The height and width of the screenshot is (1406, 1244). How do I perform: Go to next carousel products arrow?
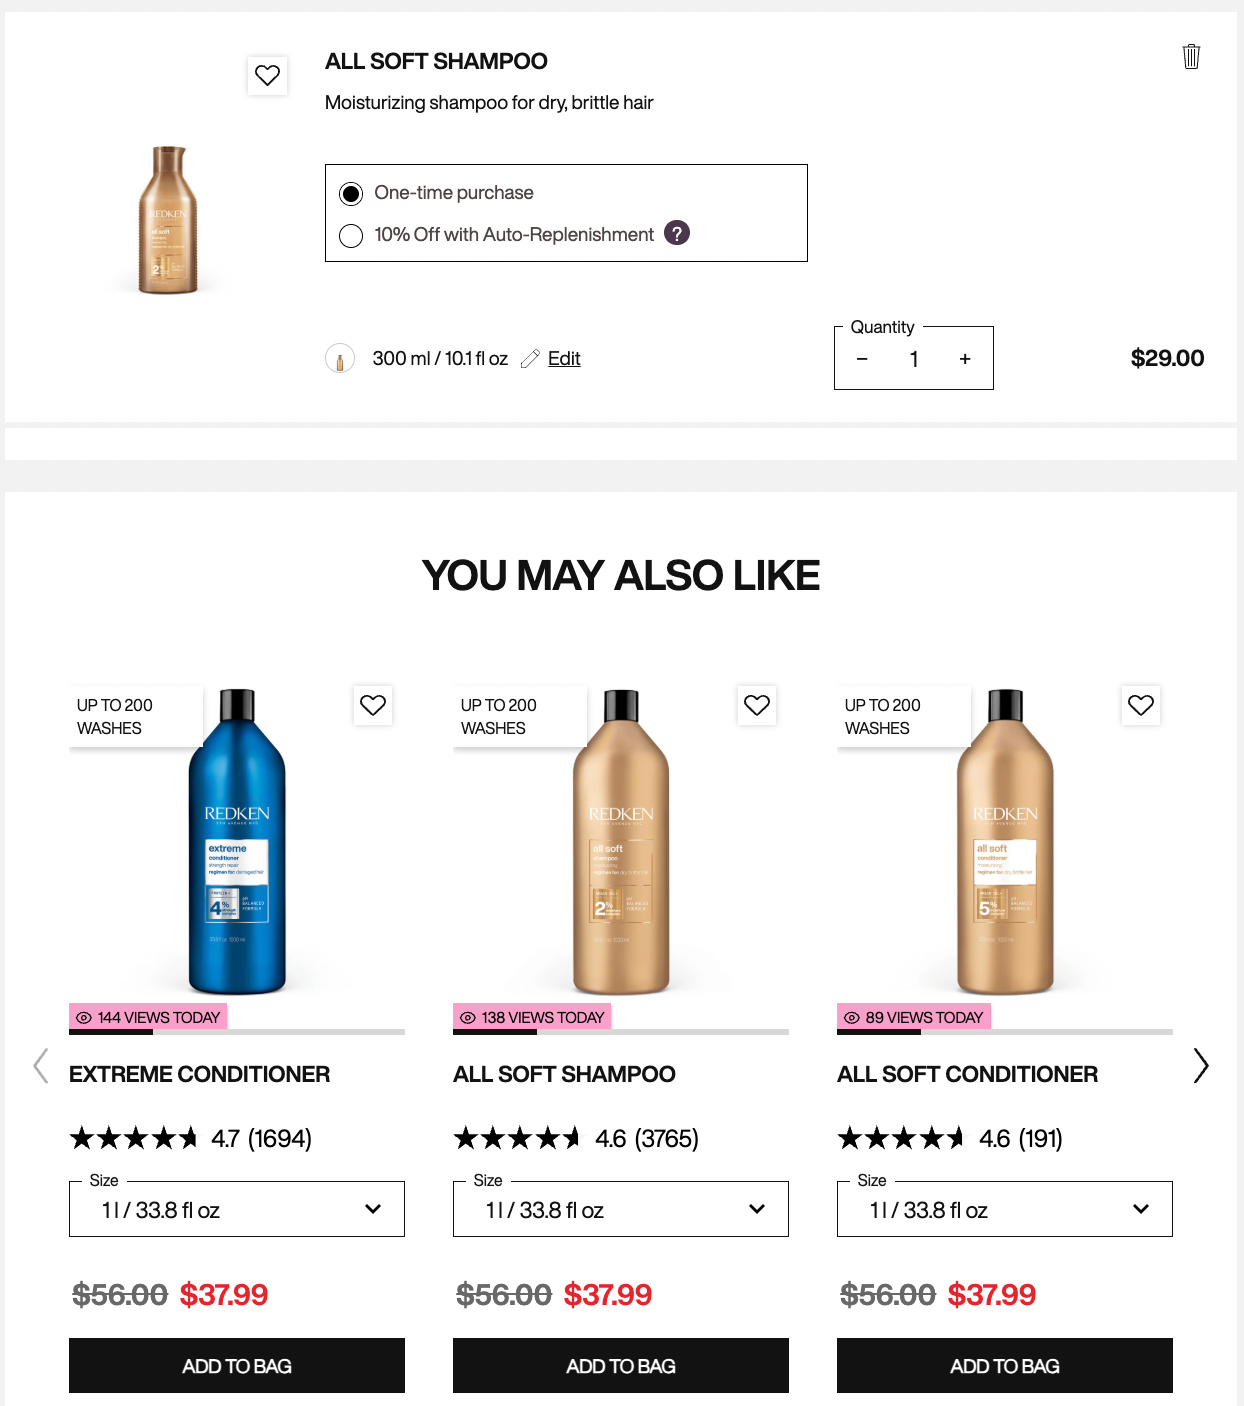(x=1201, y=1066)
